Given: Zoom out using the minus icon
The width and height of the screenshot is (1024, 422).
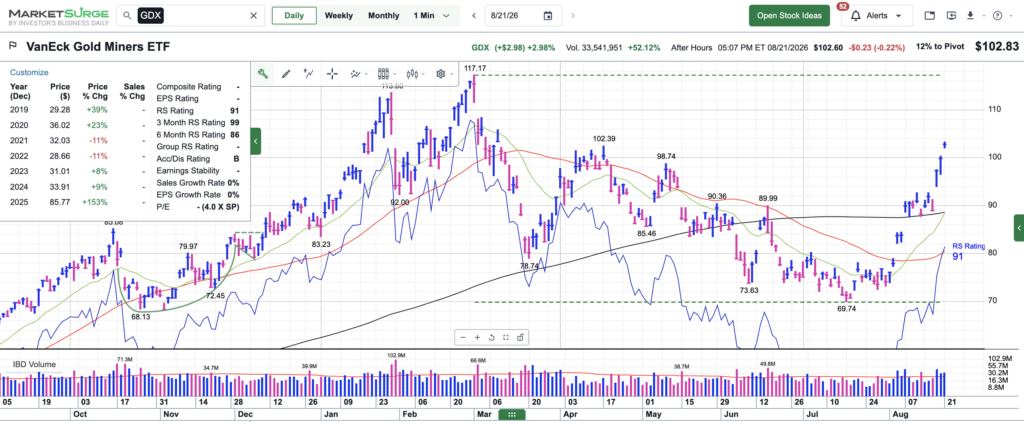Looking at the screenshot, I should pos(463,338).
